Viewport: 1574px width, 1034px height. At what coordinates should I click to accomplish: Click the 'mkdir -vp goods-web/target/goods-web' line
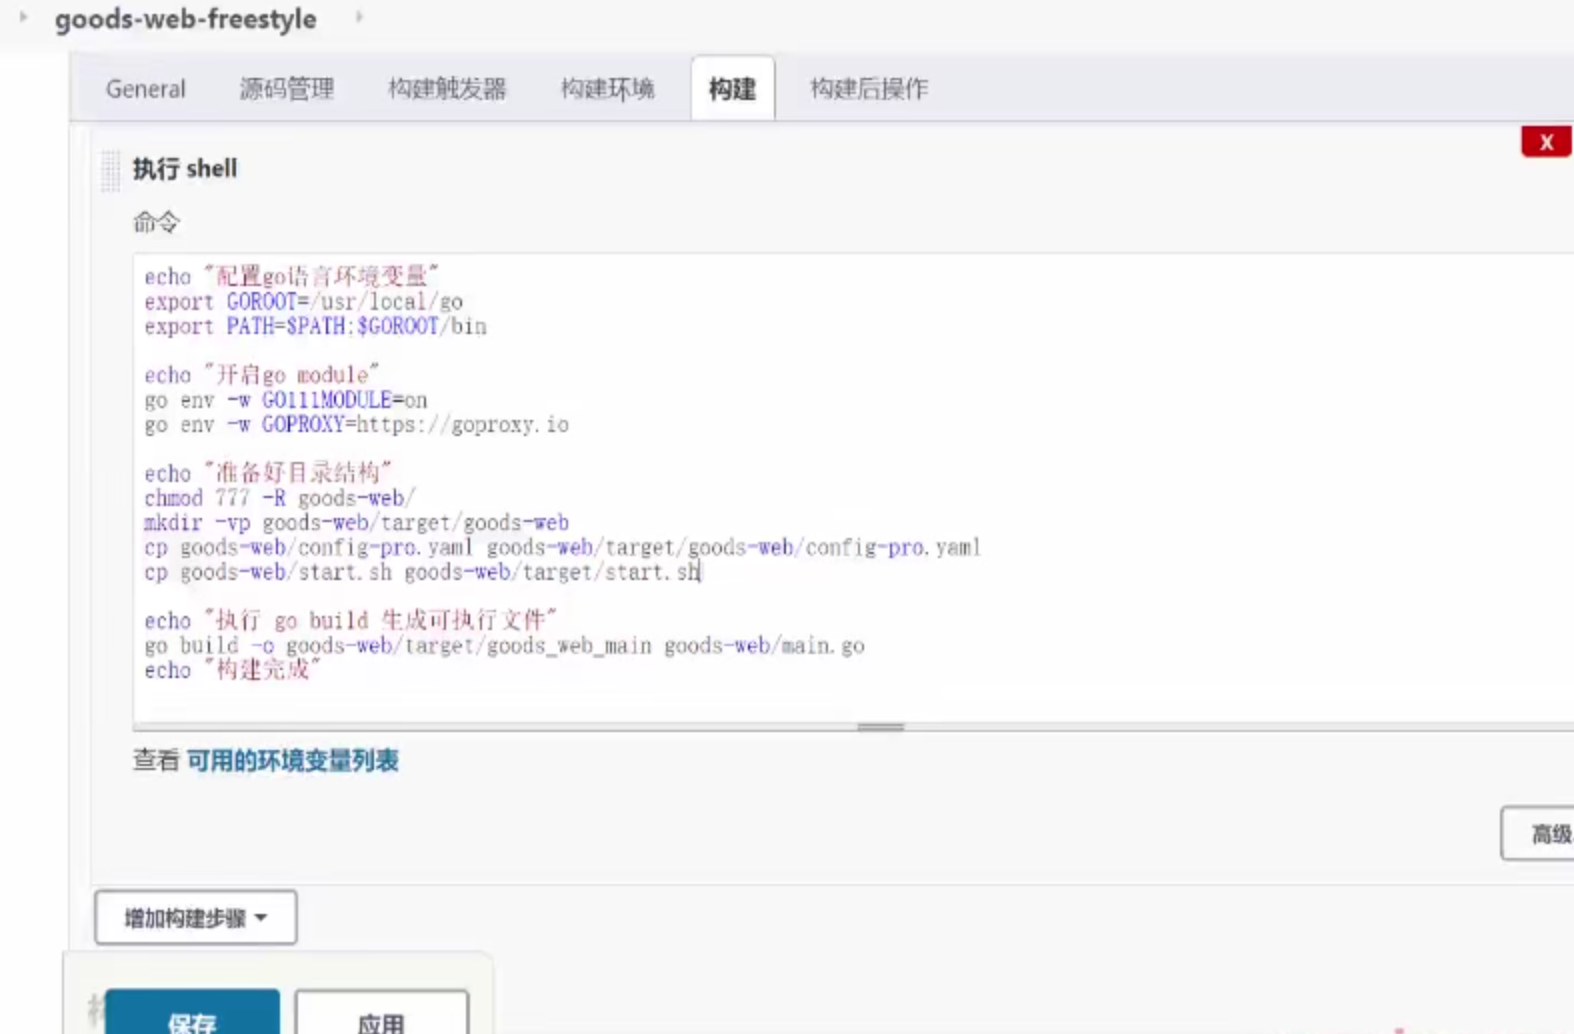point(356,523)
